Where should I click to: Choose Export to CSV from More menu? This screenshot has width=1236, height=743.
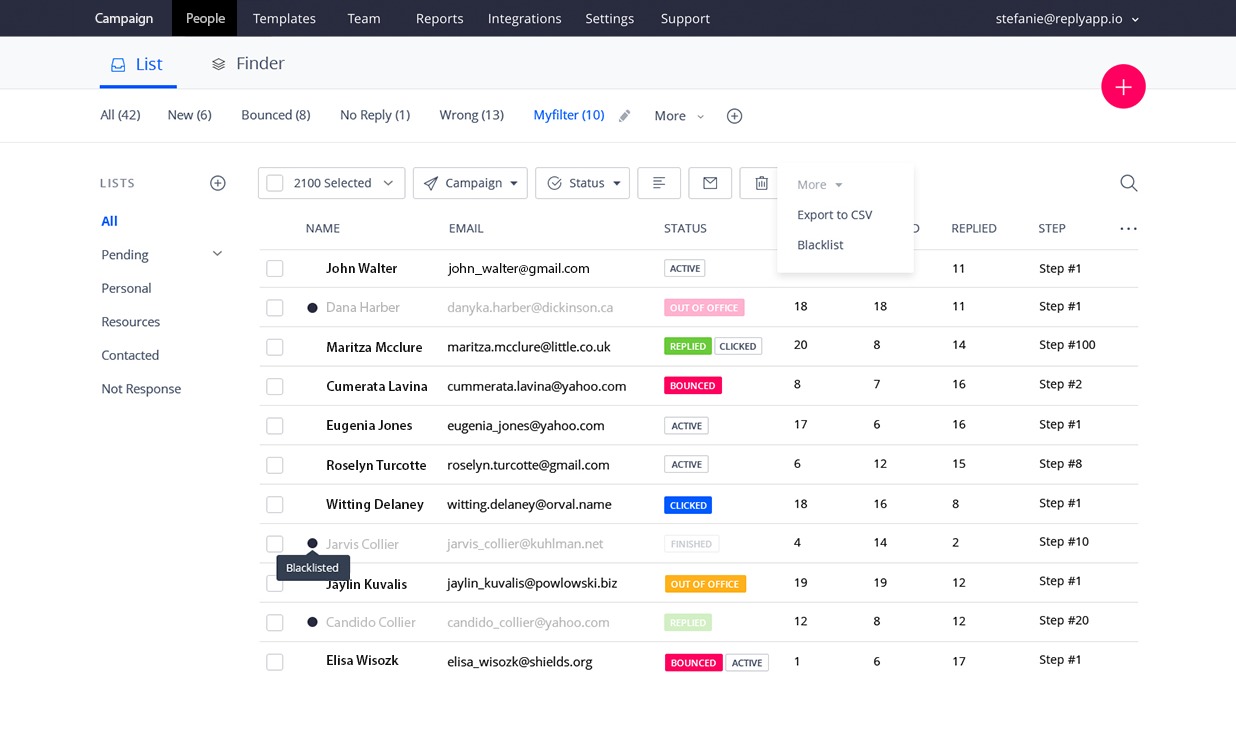click(834, 215)
